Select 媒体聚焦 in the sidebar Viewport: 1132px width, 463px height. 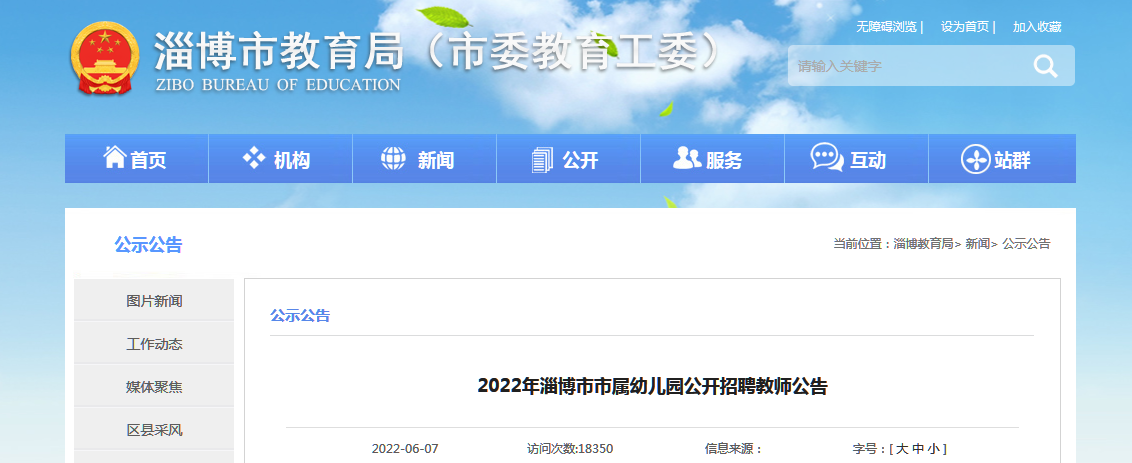[154, 387]
